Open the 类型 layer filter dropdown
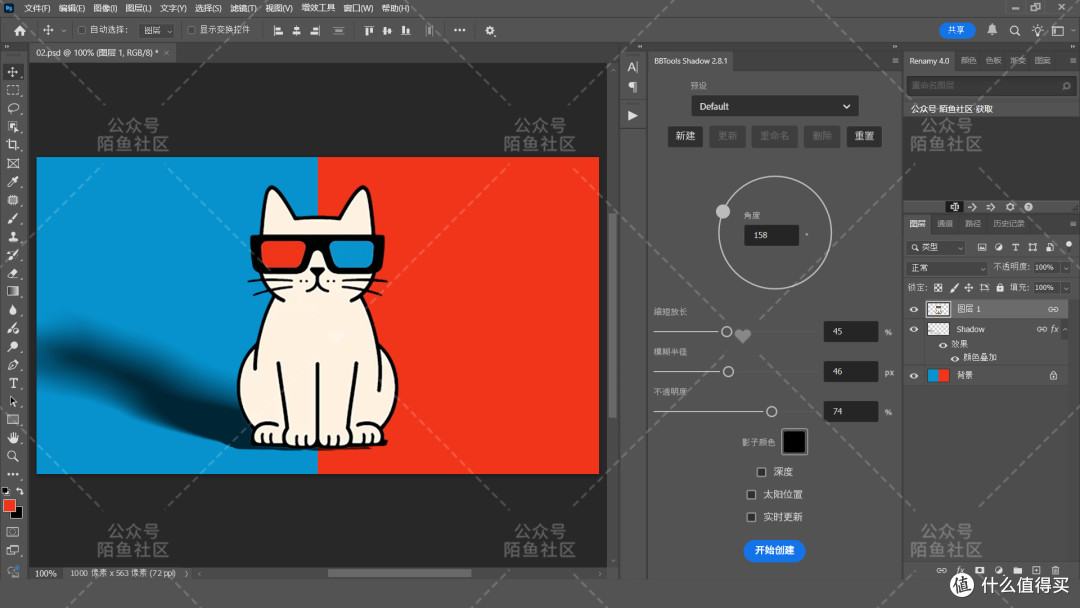This screenshot has width=1080, height=608. 936,247
